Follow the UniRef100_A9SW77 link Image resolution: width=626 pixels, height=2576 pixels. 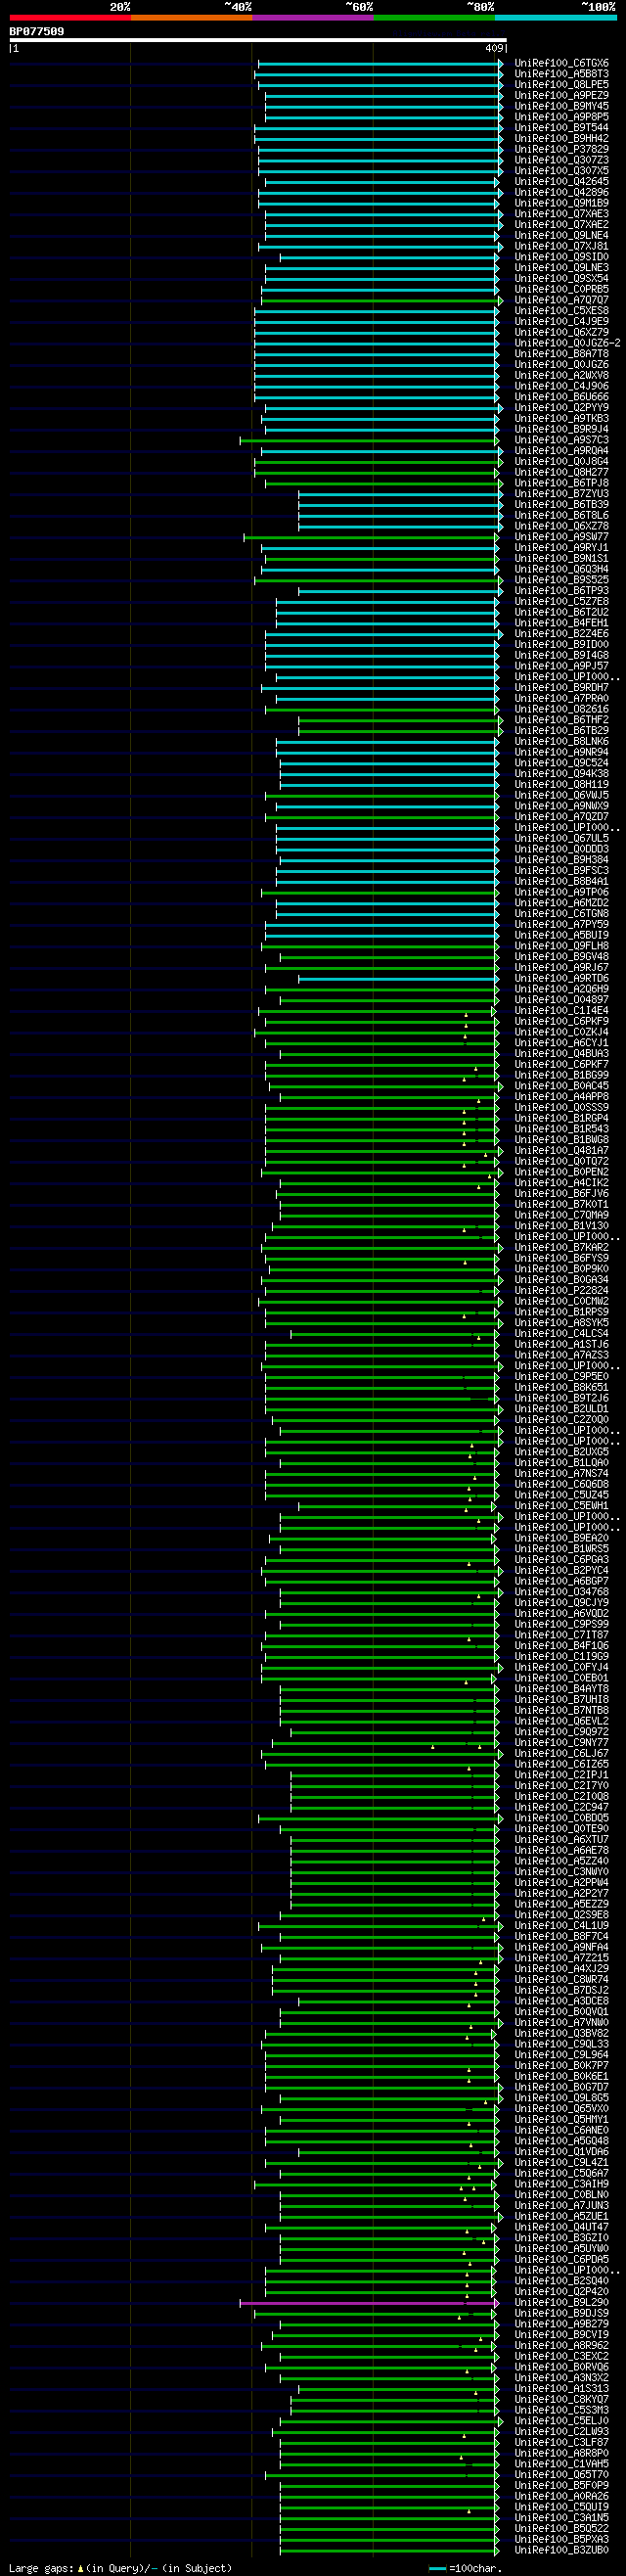(561, 537)
